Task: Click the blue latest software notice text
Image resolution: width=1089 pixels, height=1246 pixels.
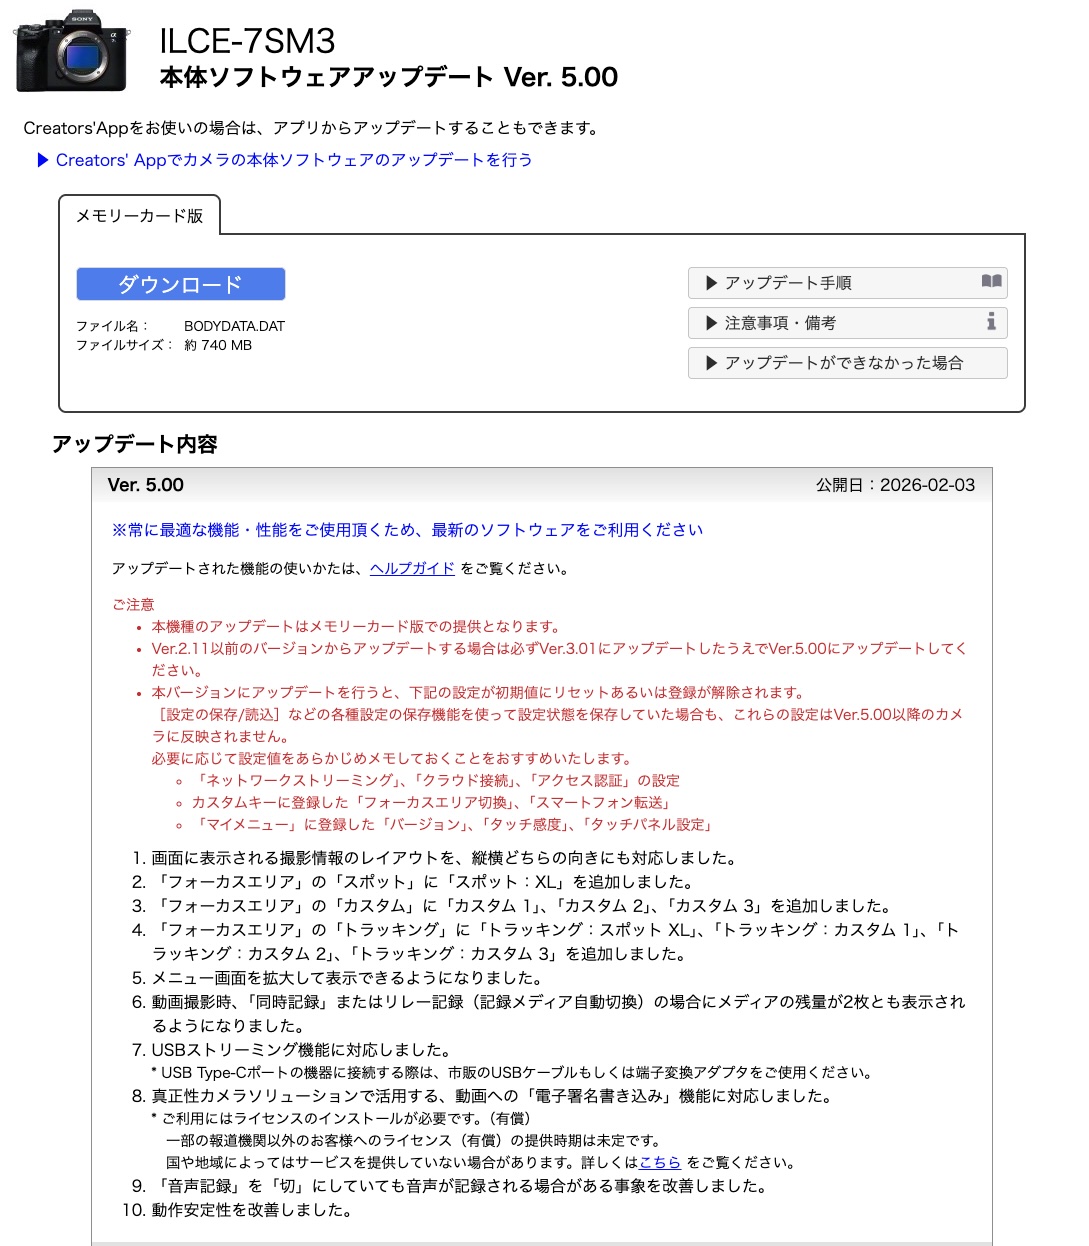Action: pyautogui.click(x=408, y=530)
